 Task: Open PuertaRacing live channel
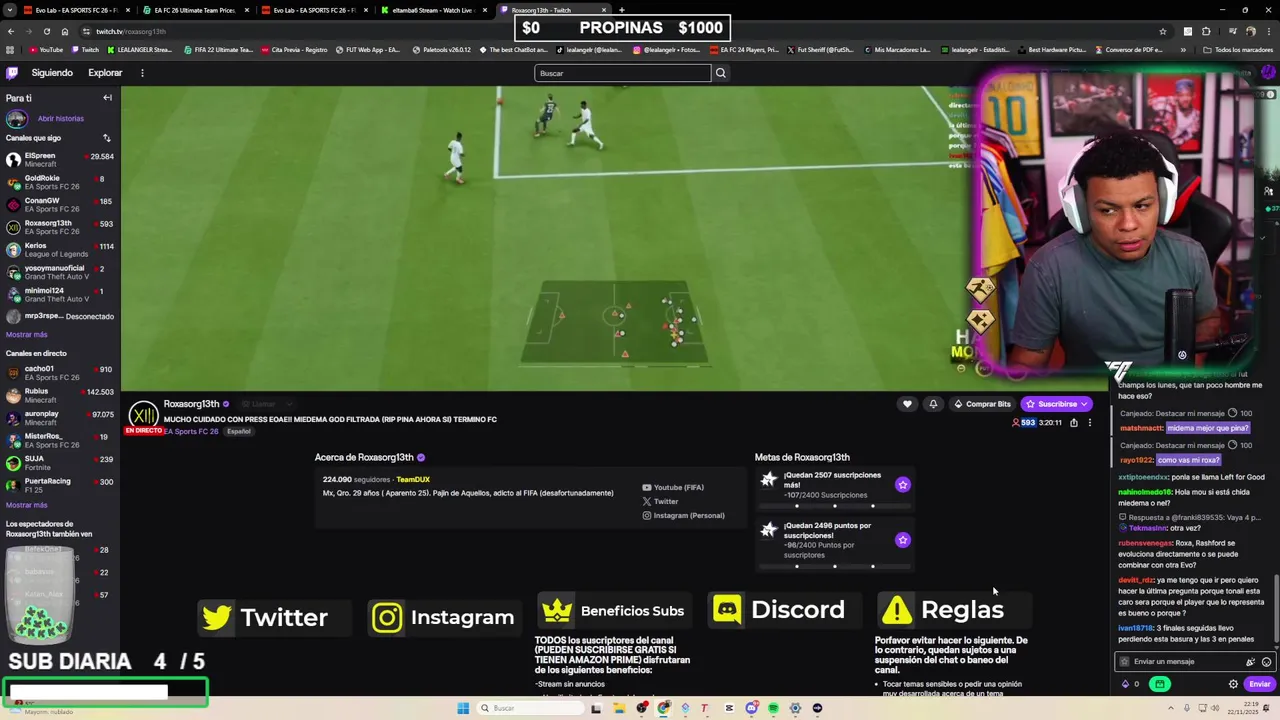60,486
